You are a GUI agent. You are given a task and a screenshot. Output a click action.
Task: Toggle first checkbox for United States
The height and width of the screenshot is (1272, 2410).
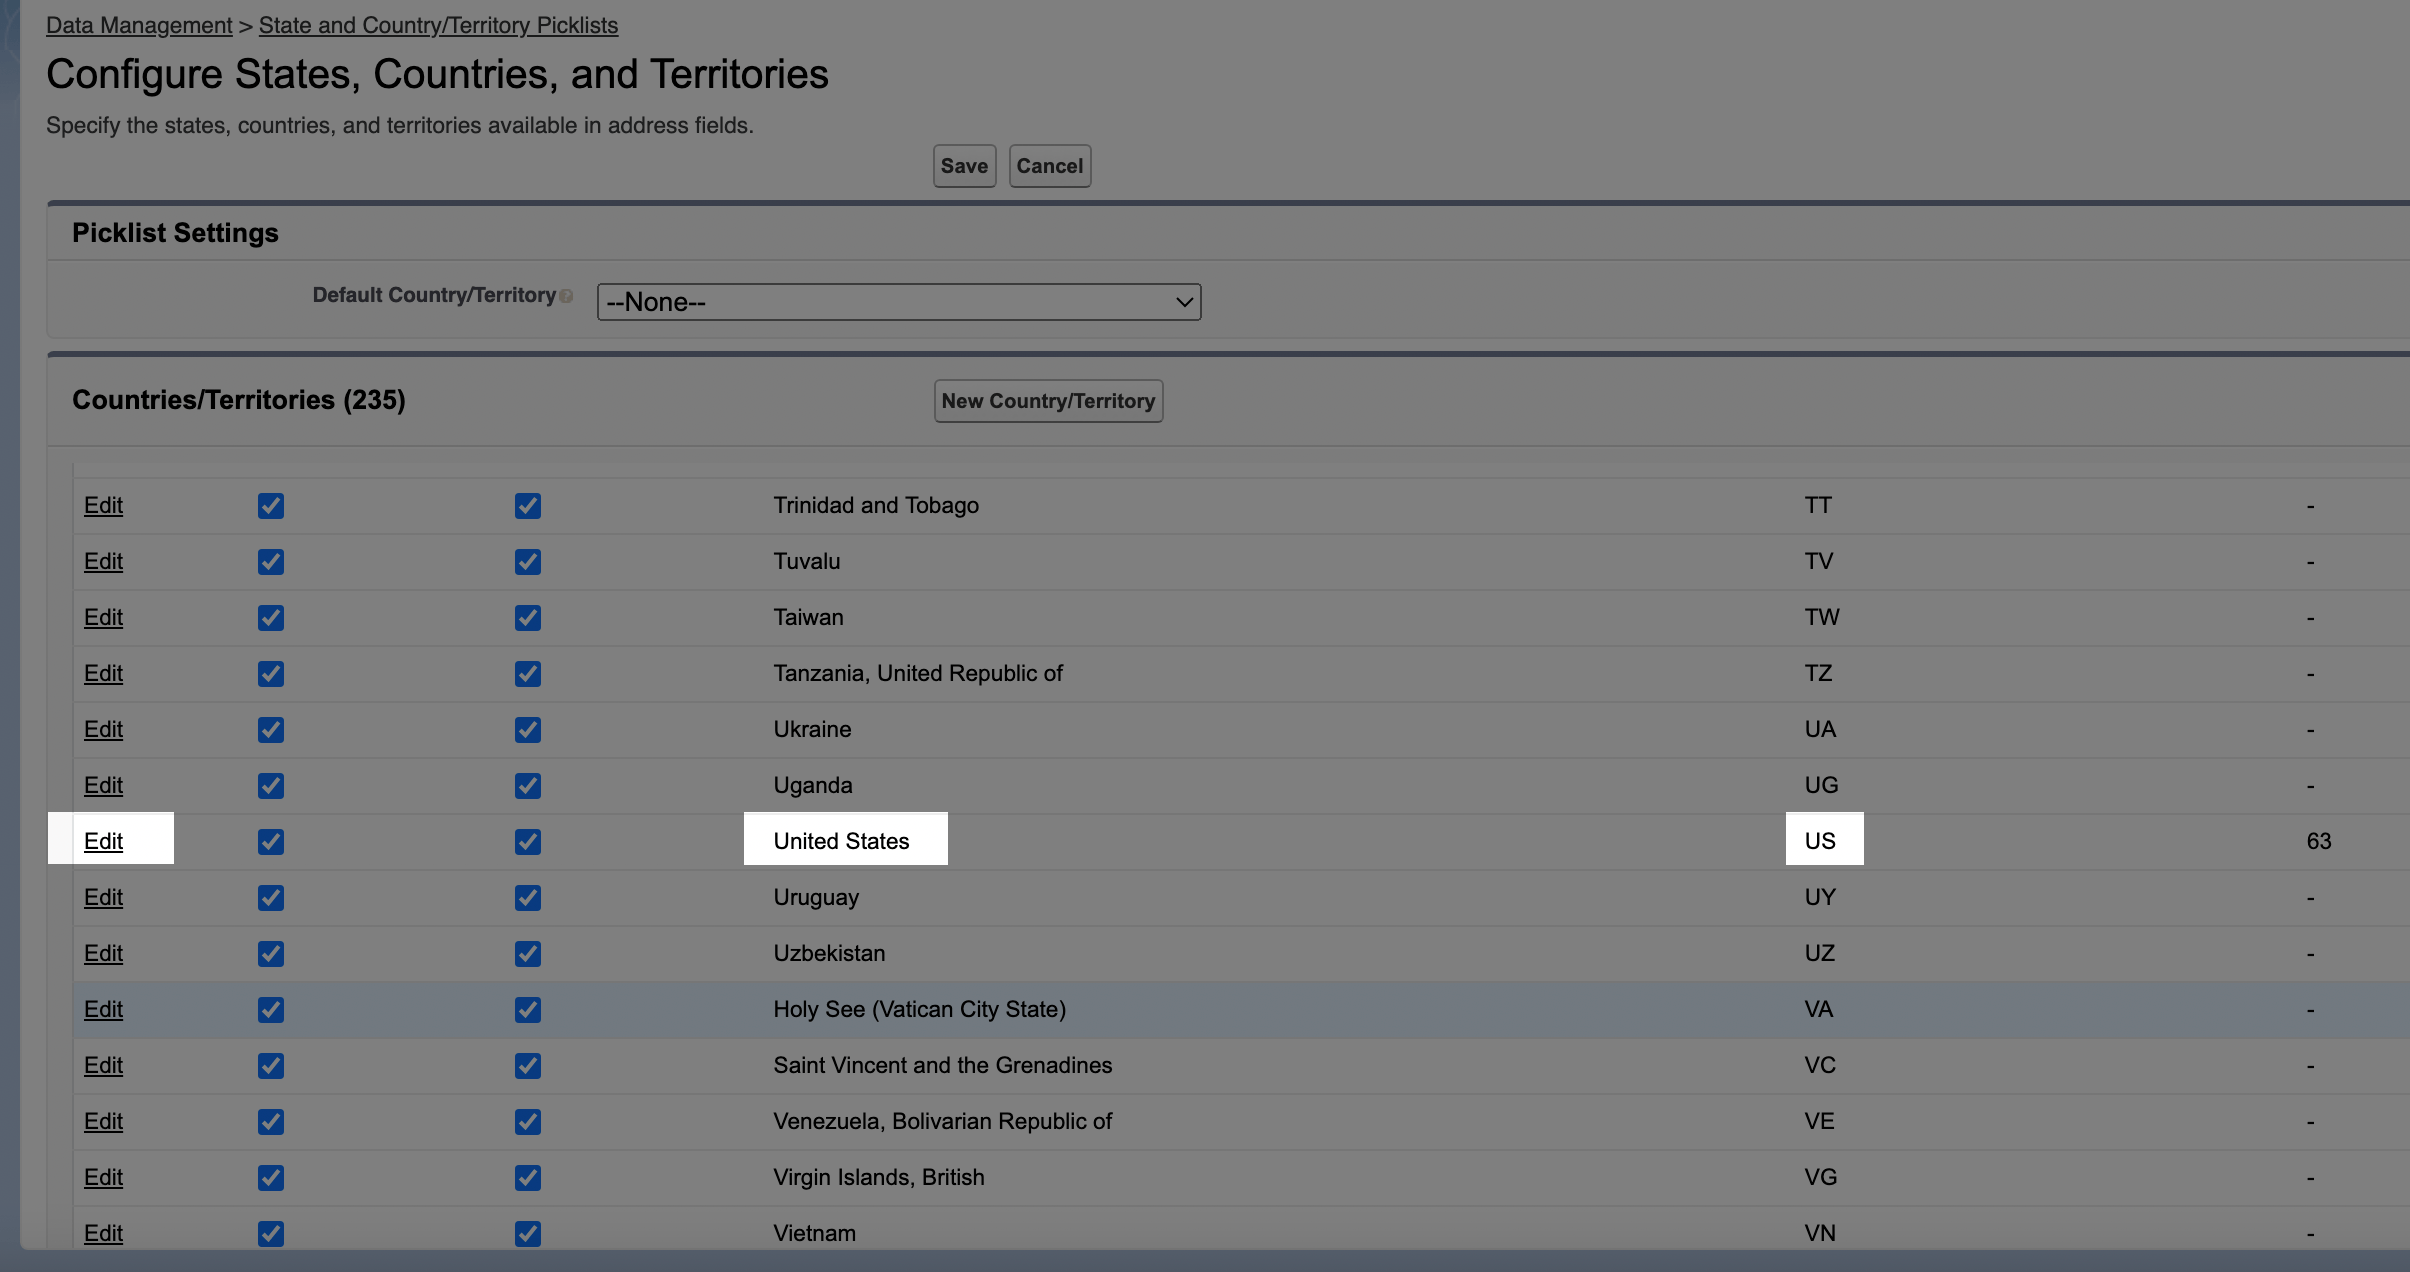(x=271, y=842)
